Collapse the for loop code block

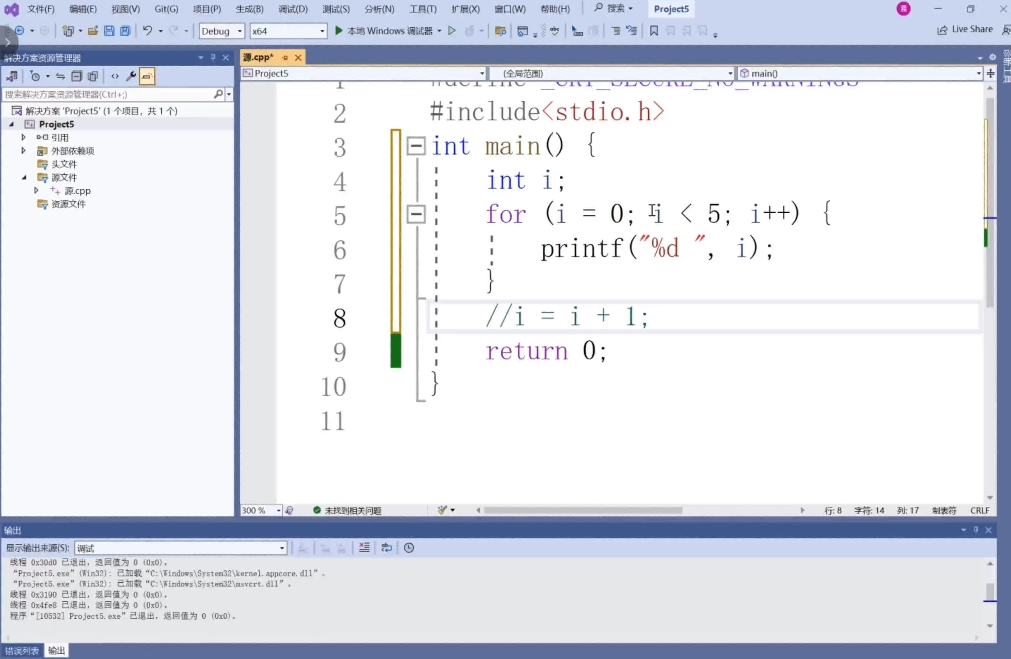(416, 214)
